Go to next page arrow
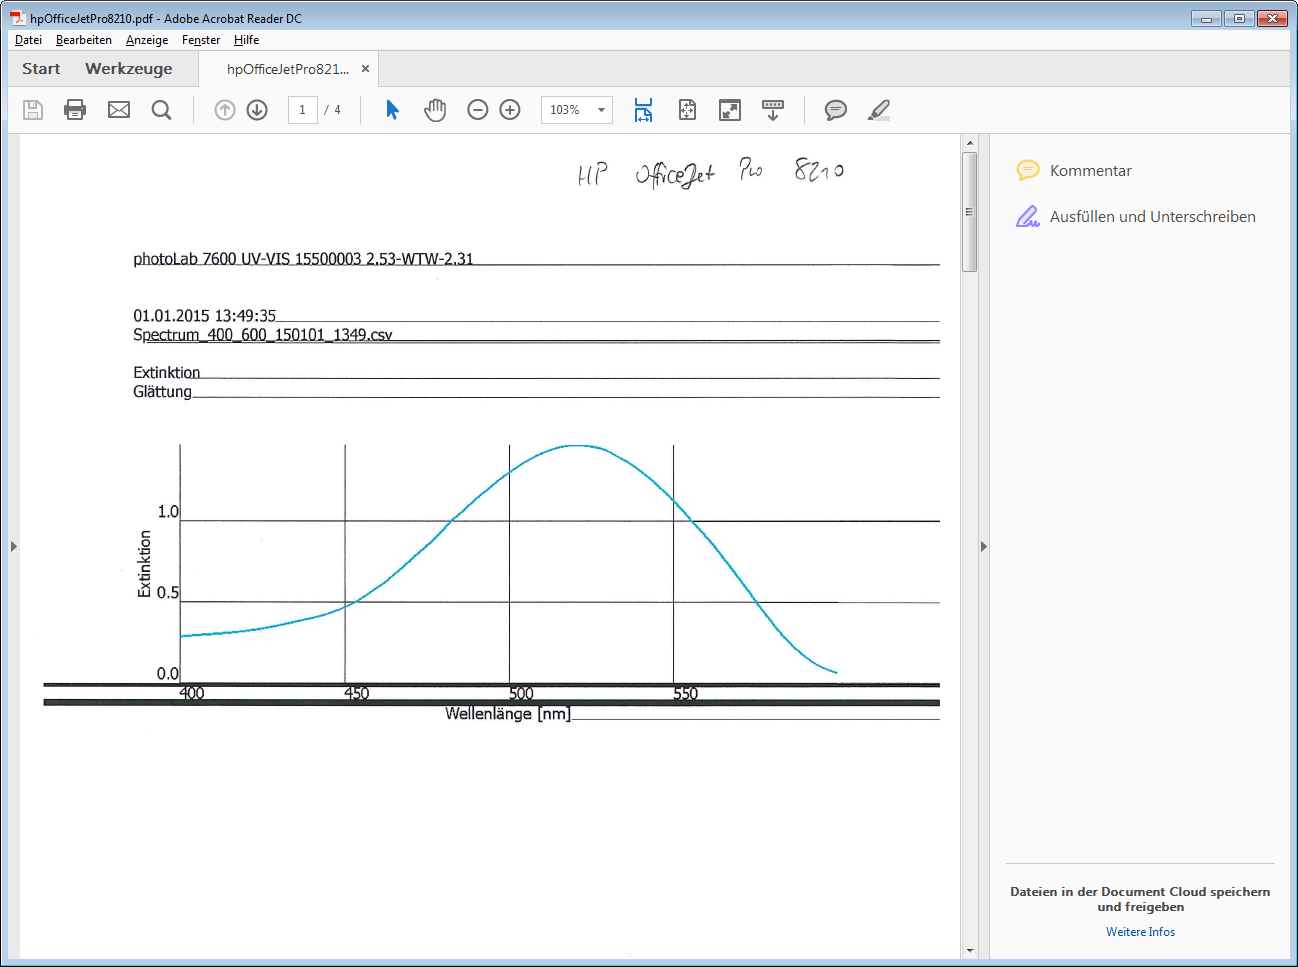The image size is (1298, 967). [257, 110]
